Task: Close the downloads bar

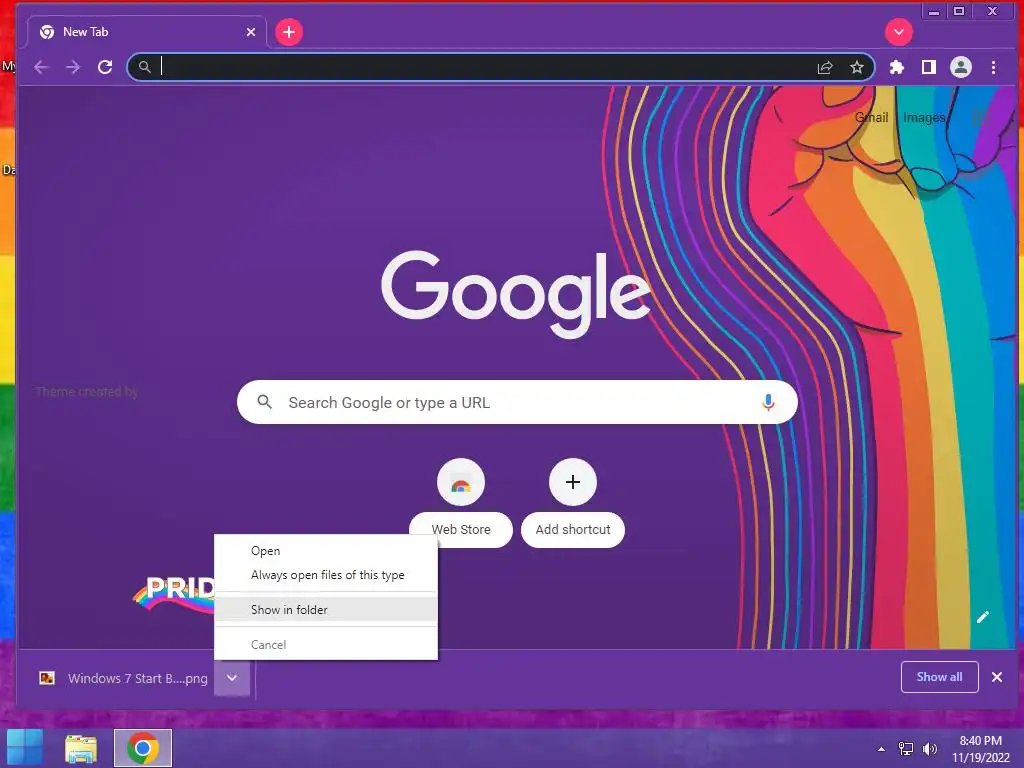Action: [997, 677]
